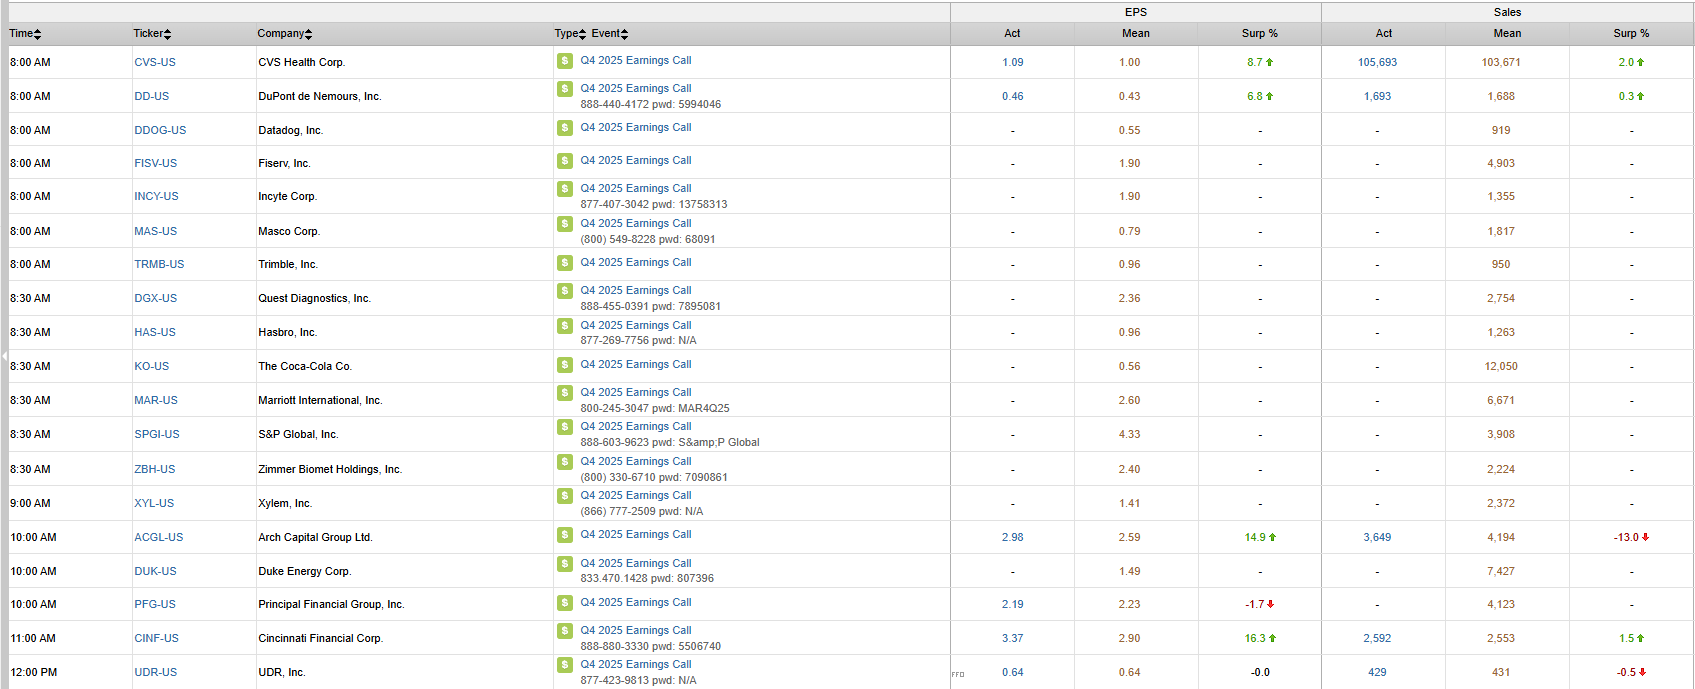Click the dollar icon for Principal Financial Group
Image resolution: width=1695 pixels, height=689 pixels.
pos(565,603)
